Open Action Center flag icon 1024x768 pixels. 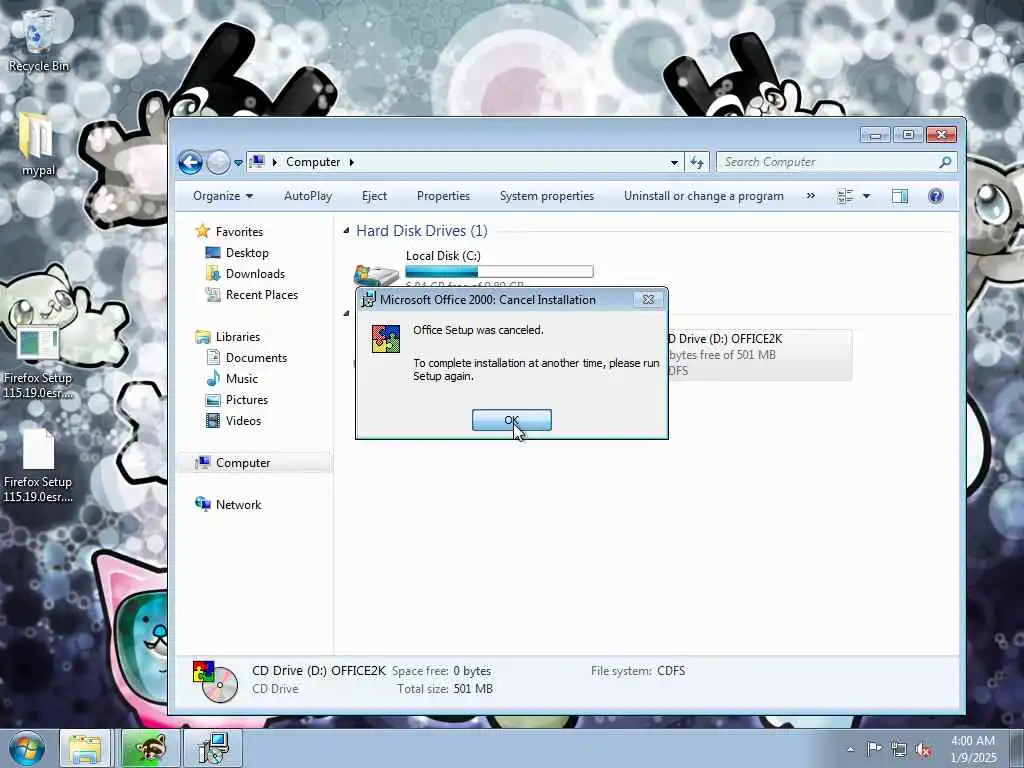(x=874, y=749)
